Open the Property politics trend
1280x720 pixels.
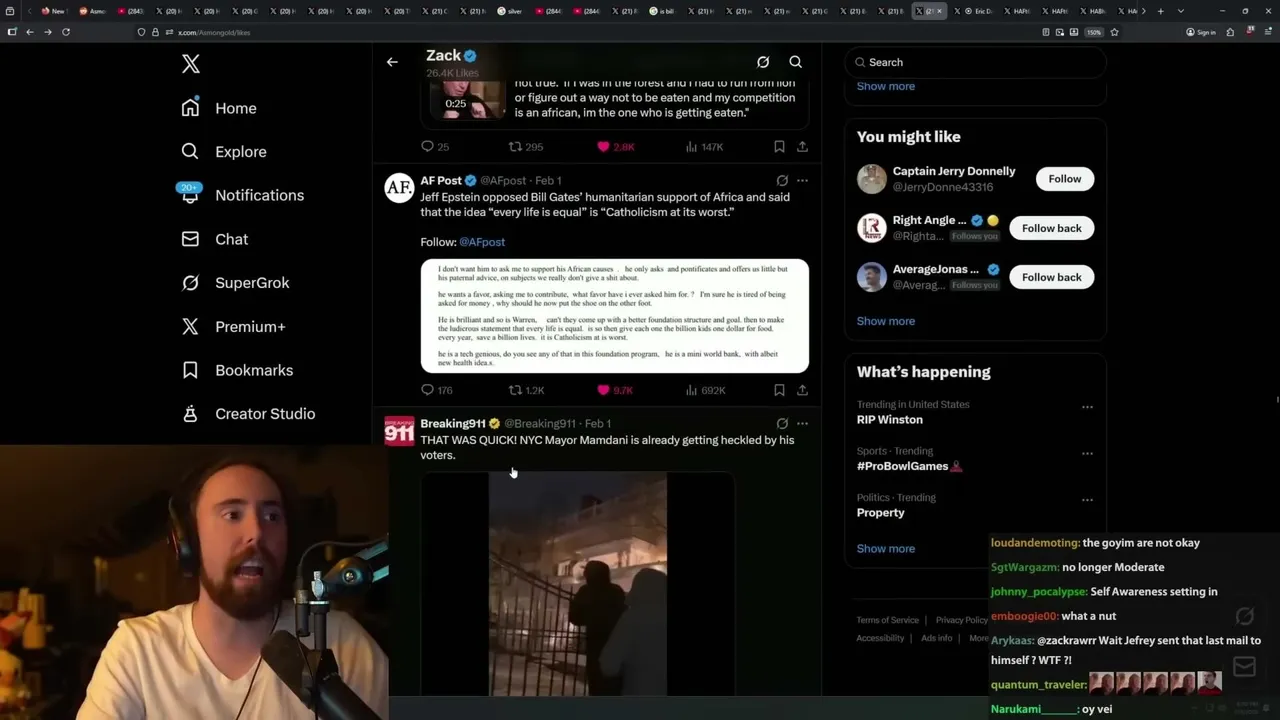pos(881,513)
